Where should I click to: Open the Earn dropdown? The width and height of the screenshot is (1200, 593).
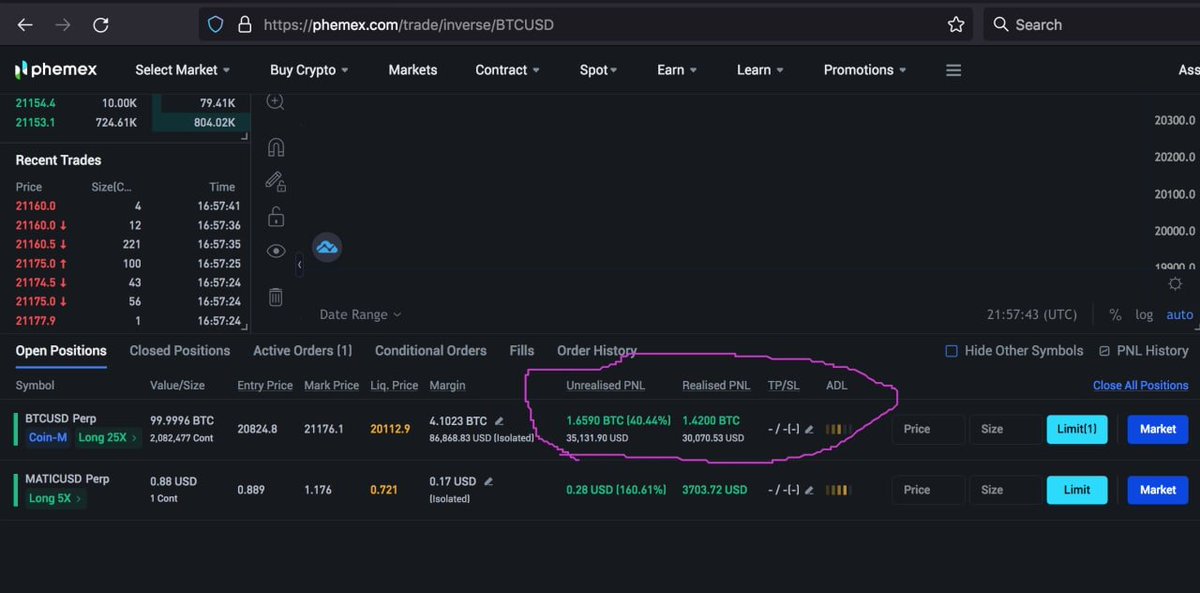pos(677,70)
